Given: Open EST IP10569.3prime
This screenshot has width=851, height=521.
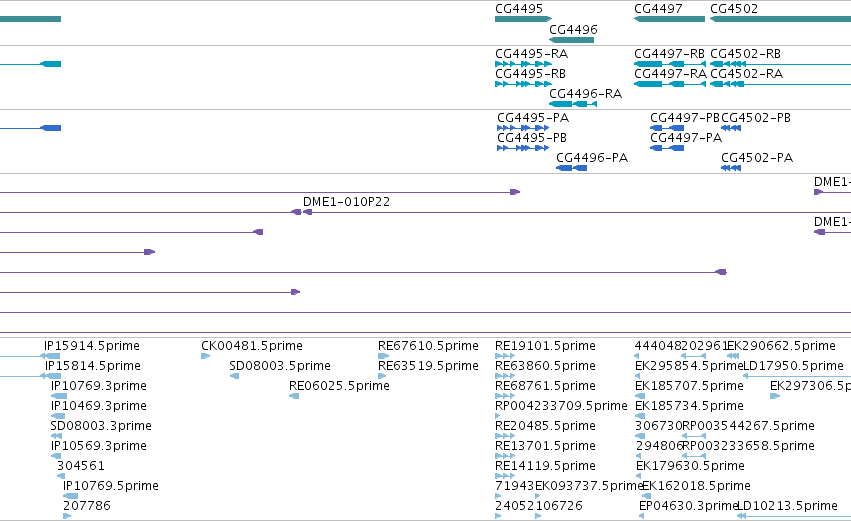Looking at the screenshot, I should [x=99, y=446].
